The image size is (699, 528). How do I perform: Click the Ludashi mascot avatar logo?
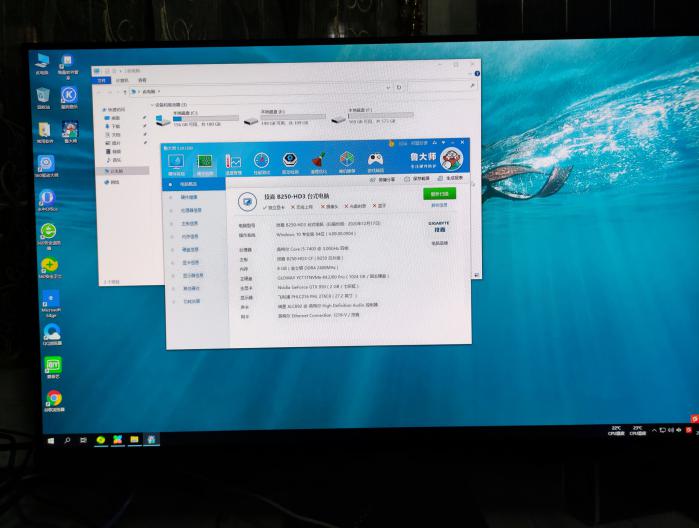451,159
